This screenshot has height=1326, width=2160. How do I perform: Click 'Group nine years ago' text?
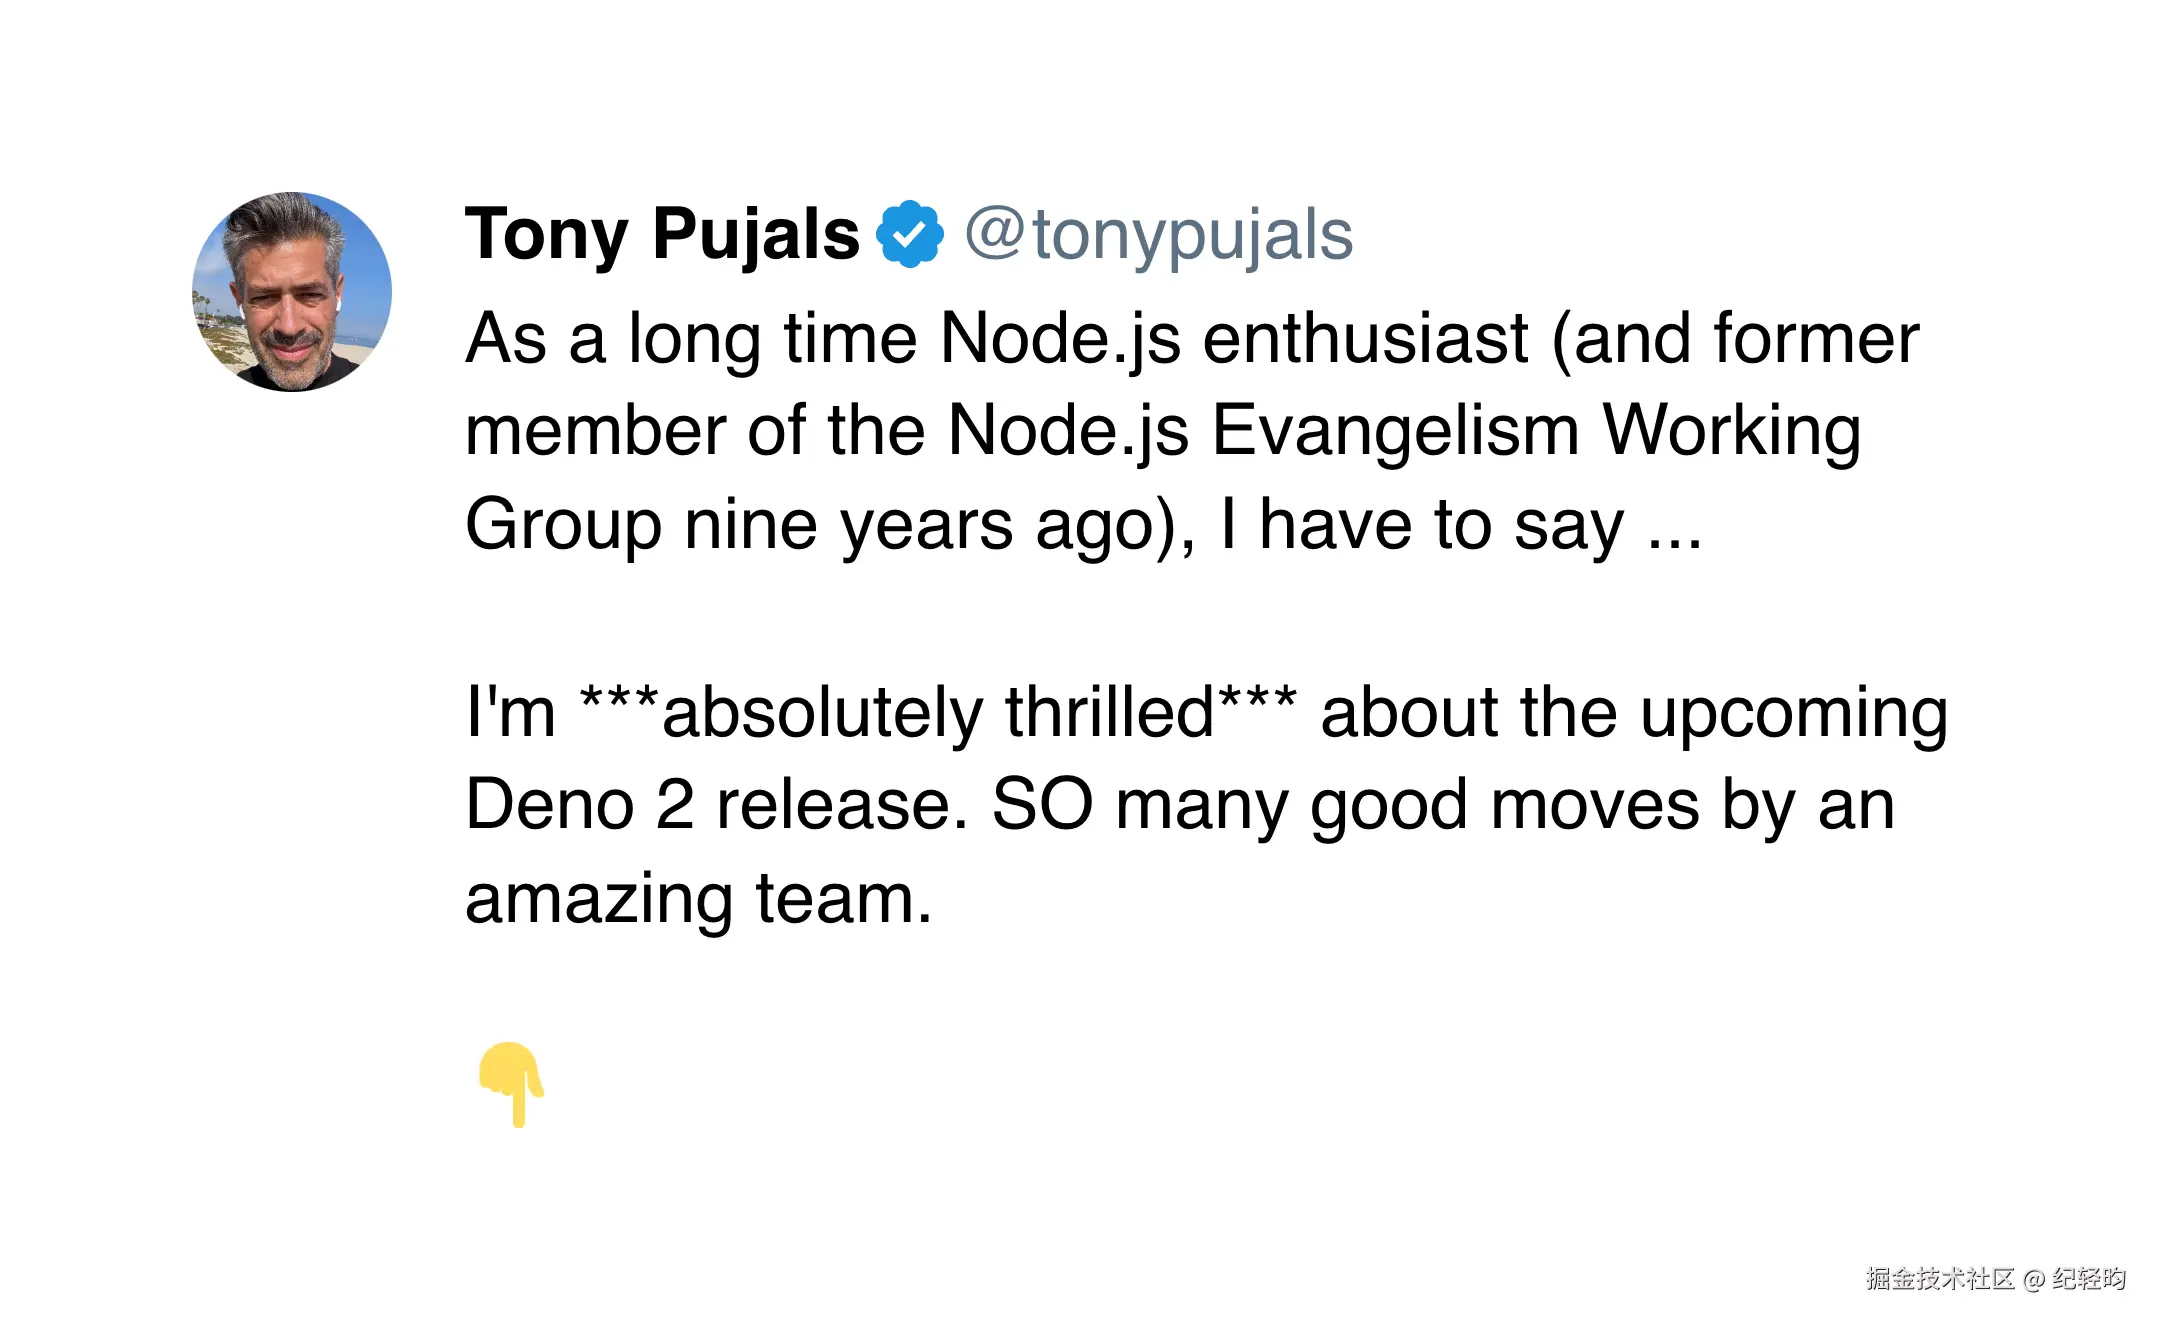(819, 526)
